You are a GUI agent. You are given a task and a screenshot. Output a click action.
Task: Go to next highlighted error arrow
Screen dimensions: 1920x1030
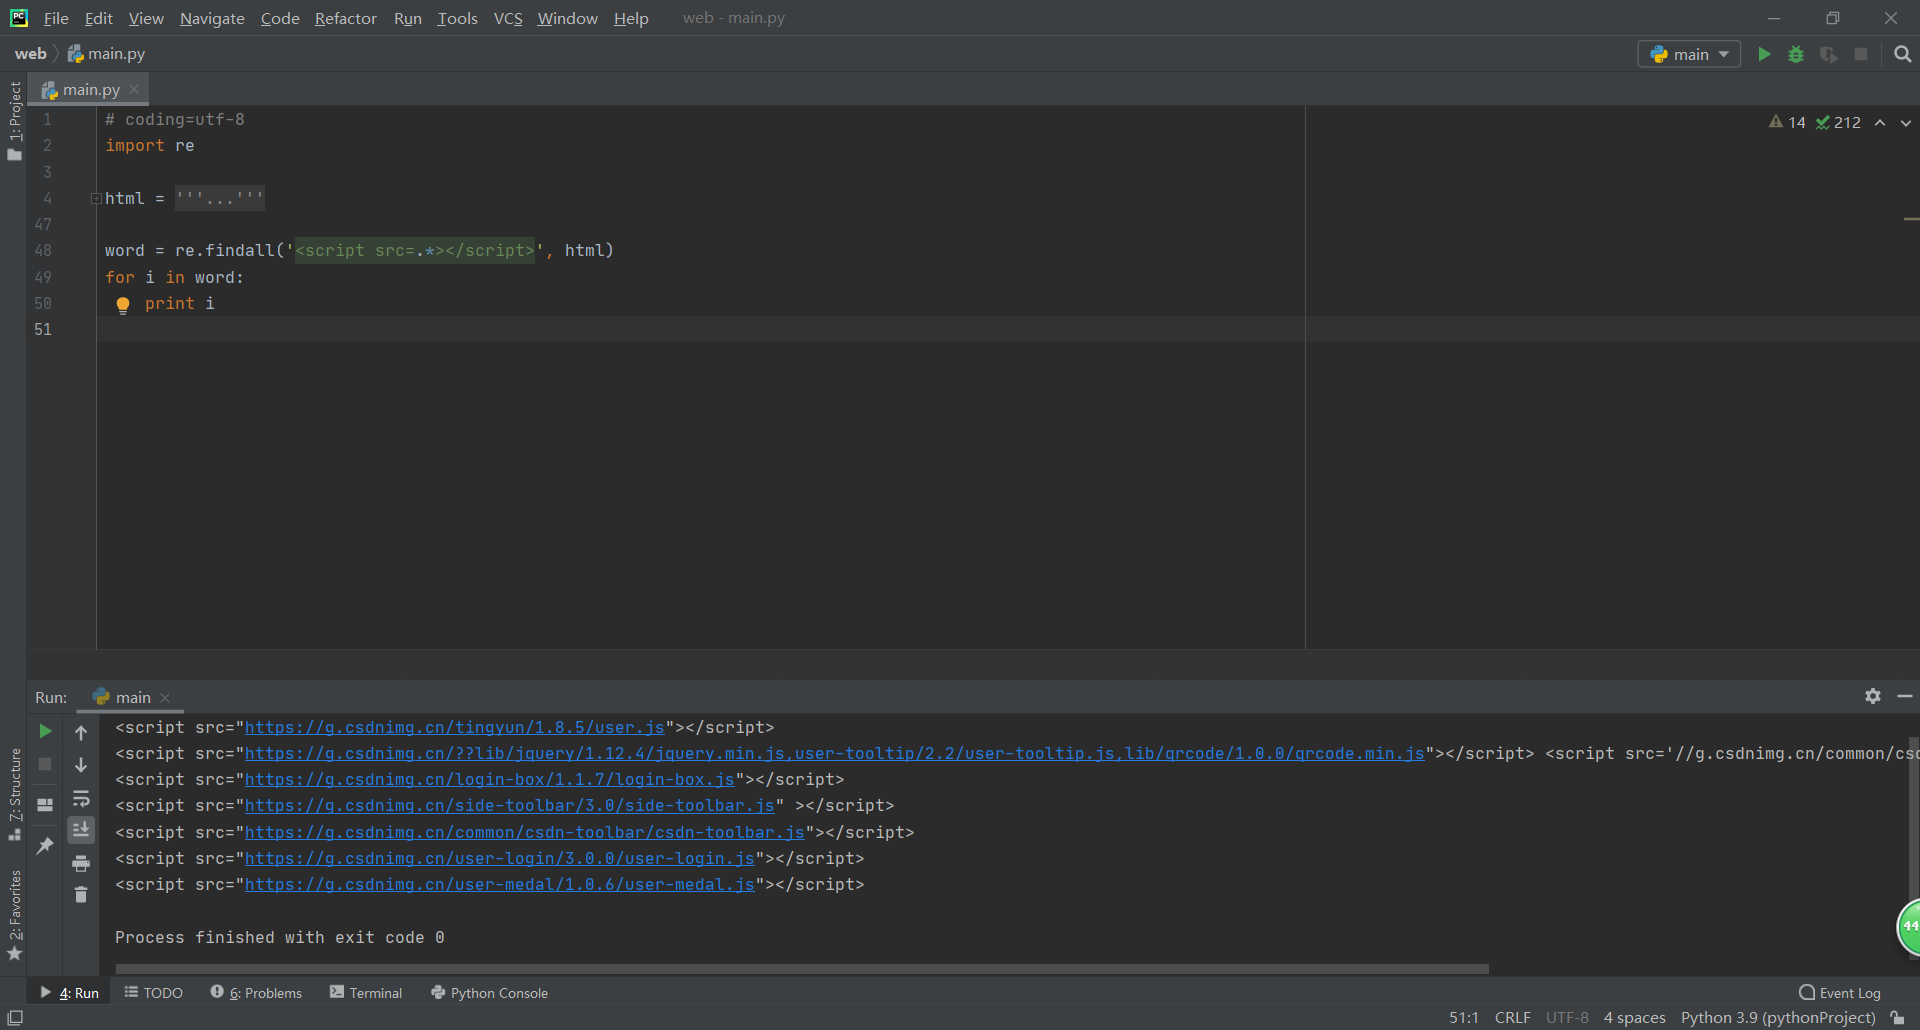tap(1906, 122)
